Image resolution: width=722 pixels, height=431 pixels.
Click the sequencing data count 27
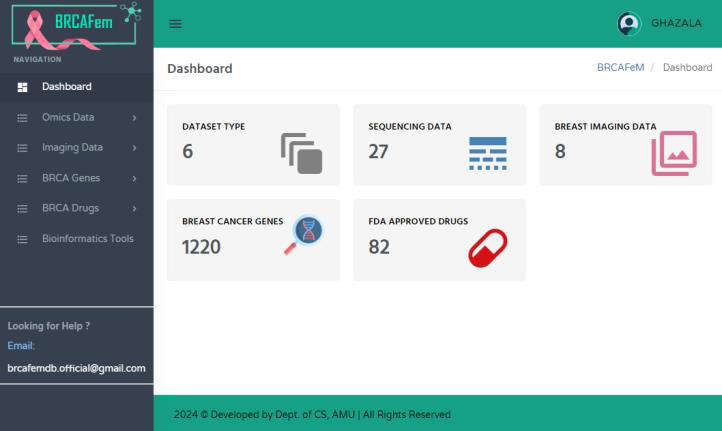378,151
